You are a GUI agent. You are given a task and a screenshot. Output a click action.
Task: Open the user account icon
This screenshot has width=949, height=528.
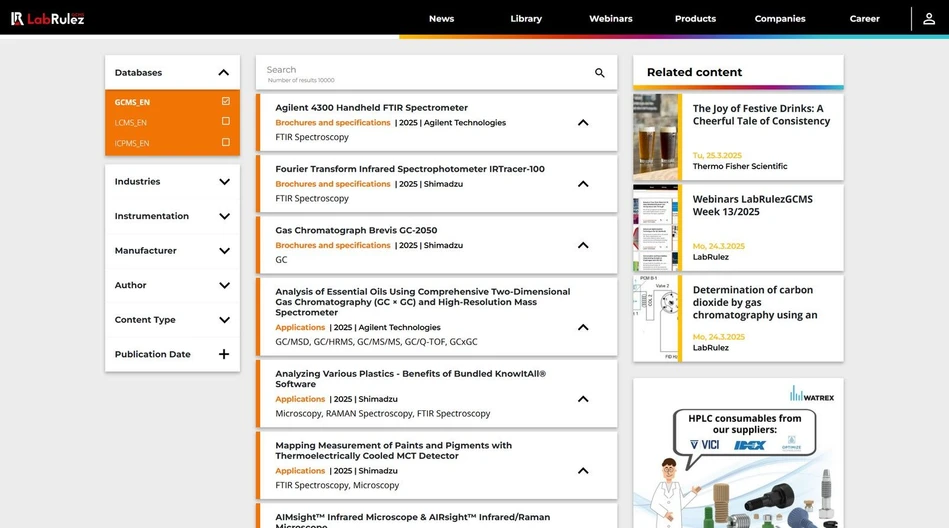928,19
